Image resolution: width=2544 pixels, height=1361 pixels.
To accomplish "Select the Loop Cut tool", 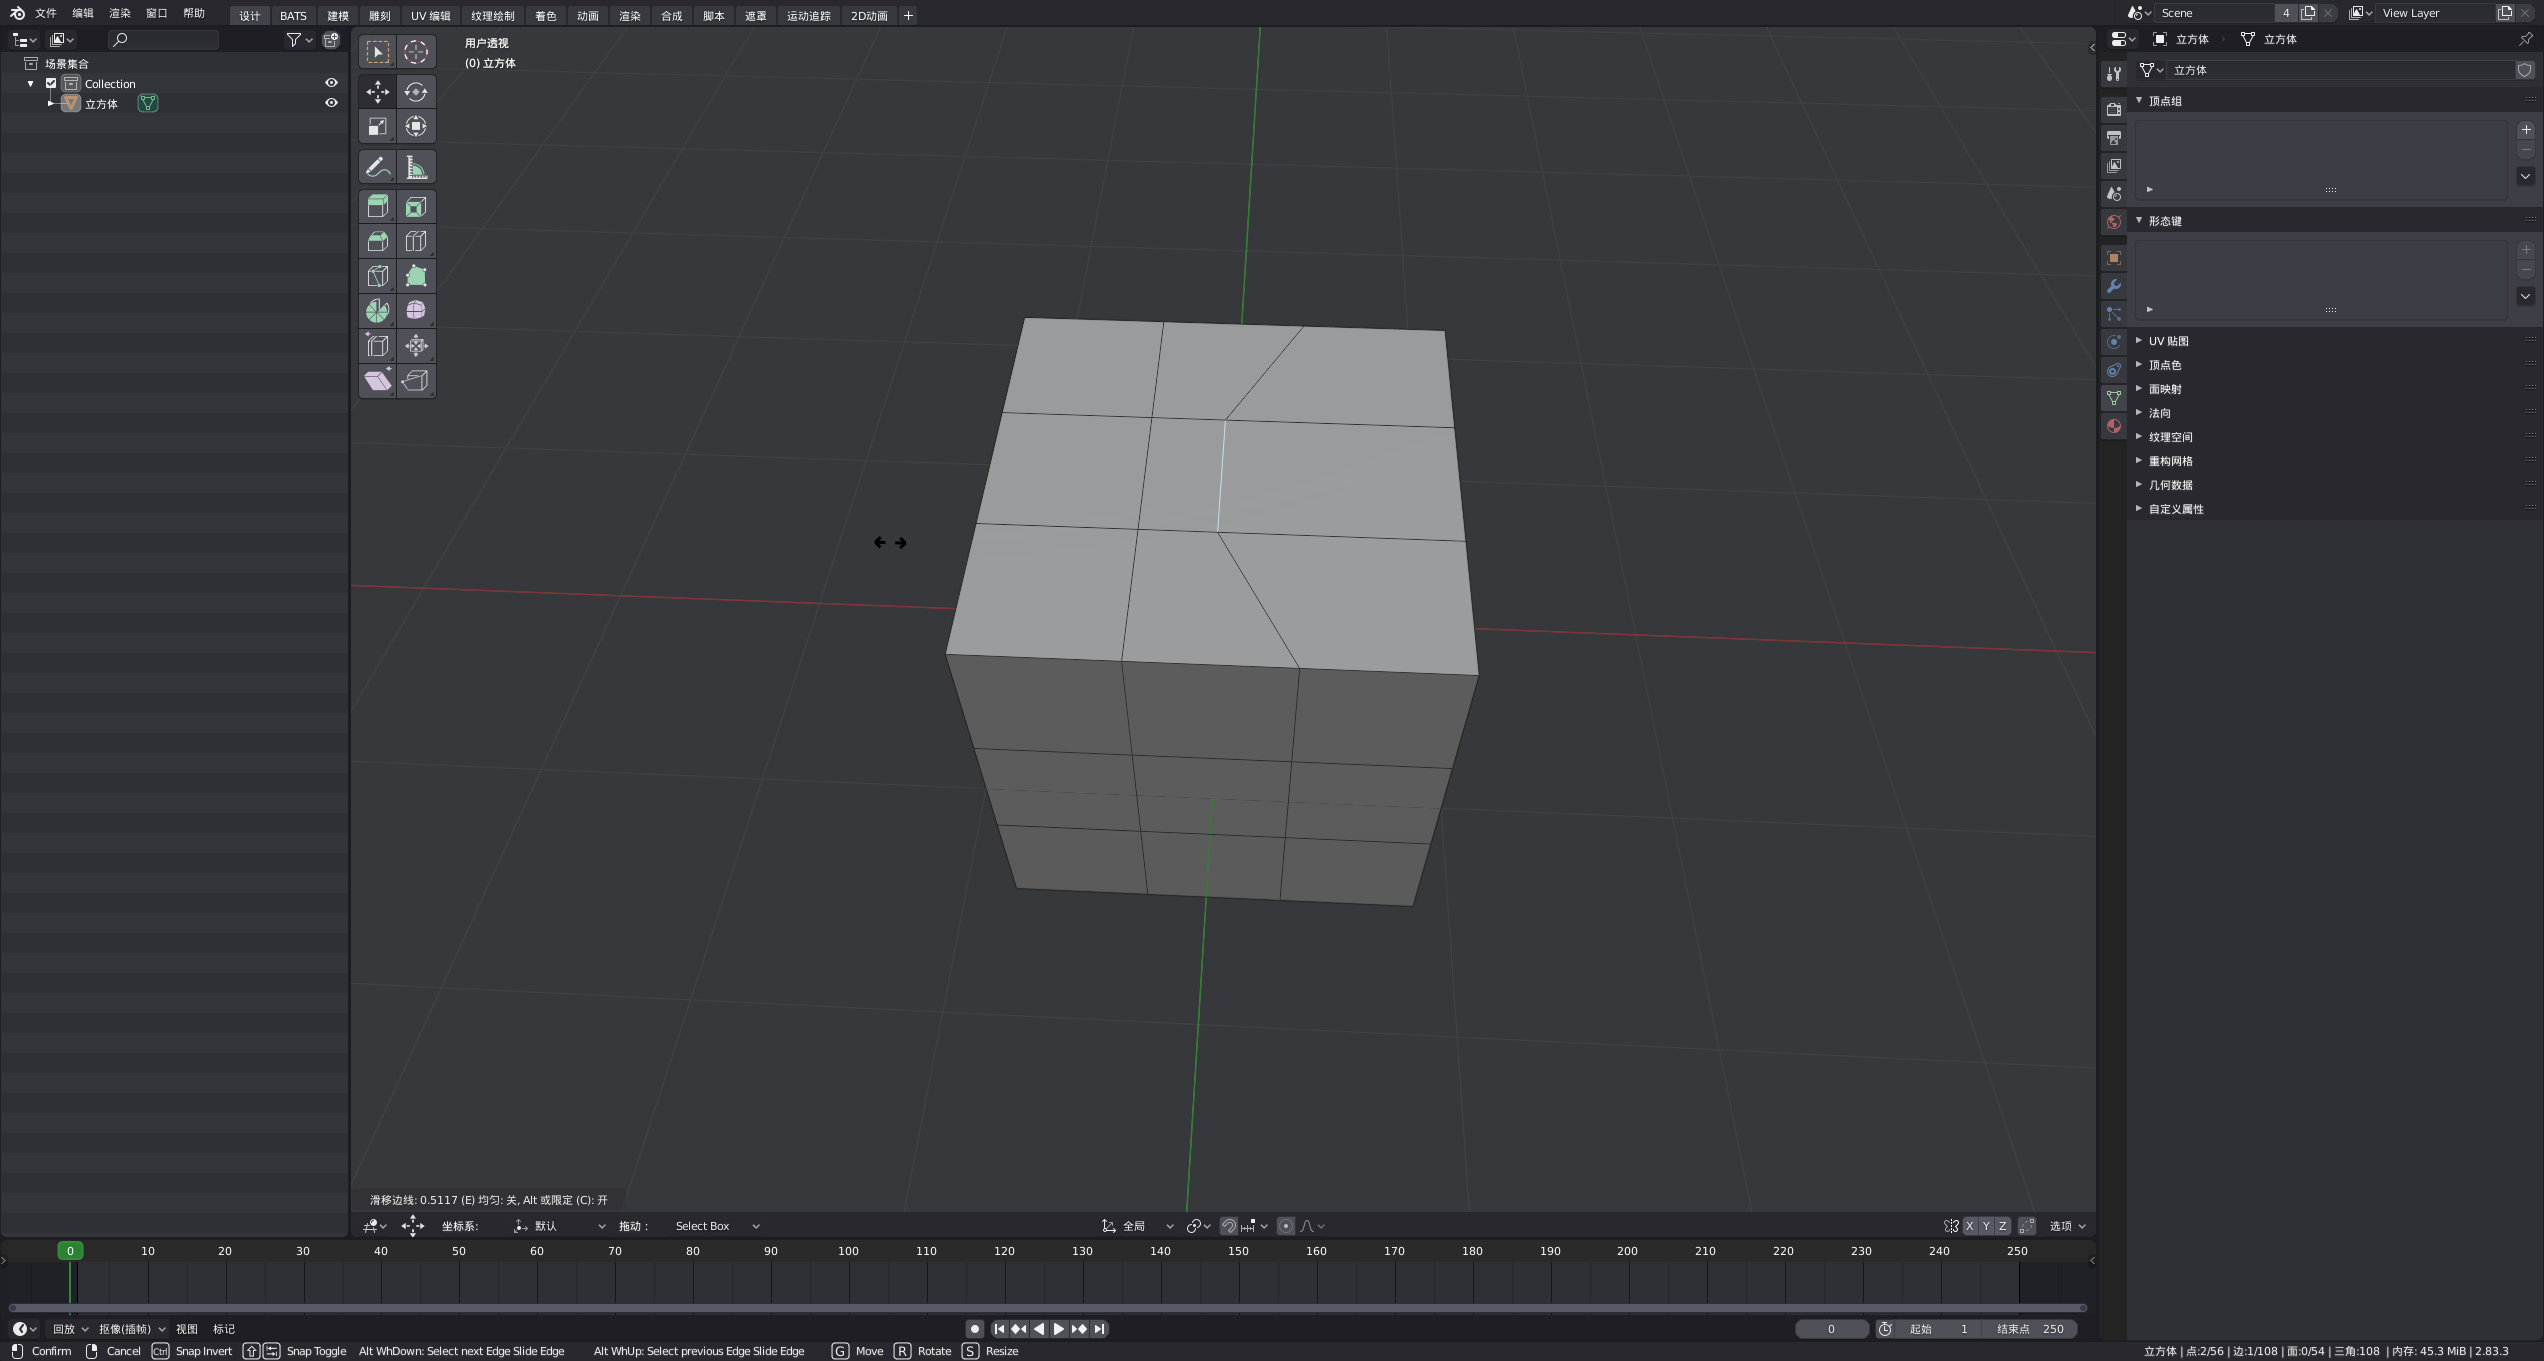I will coord(416,241).
